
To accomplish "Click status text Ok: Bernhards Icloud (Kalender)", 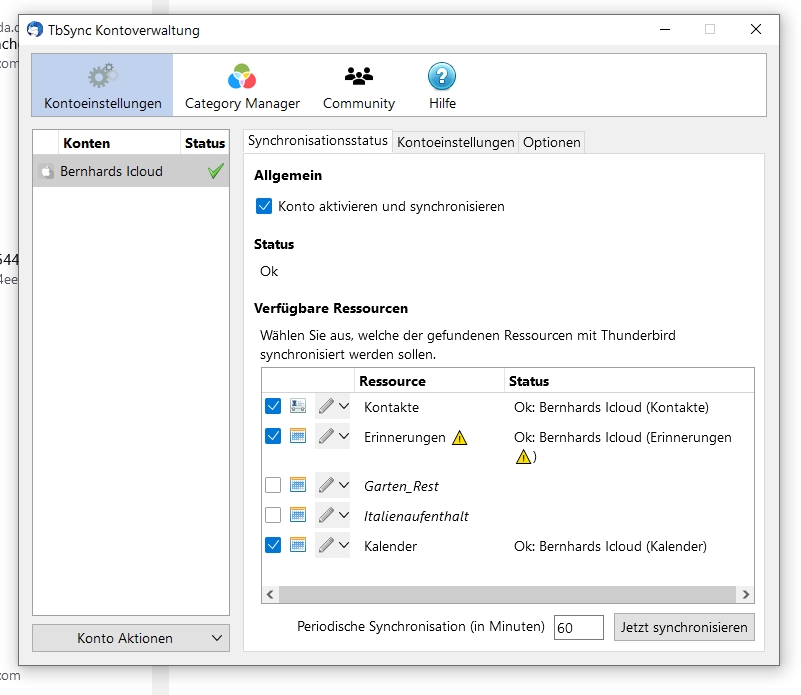I will point(610,546).
